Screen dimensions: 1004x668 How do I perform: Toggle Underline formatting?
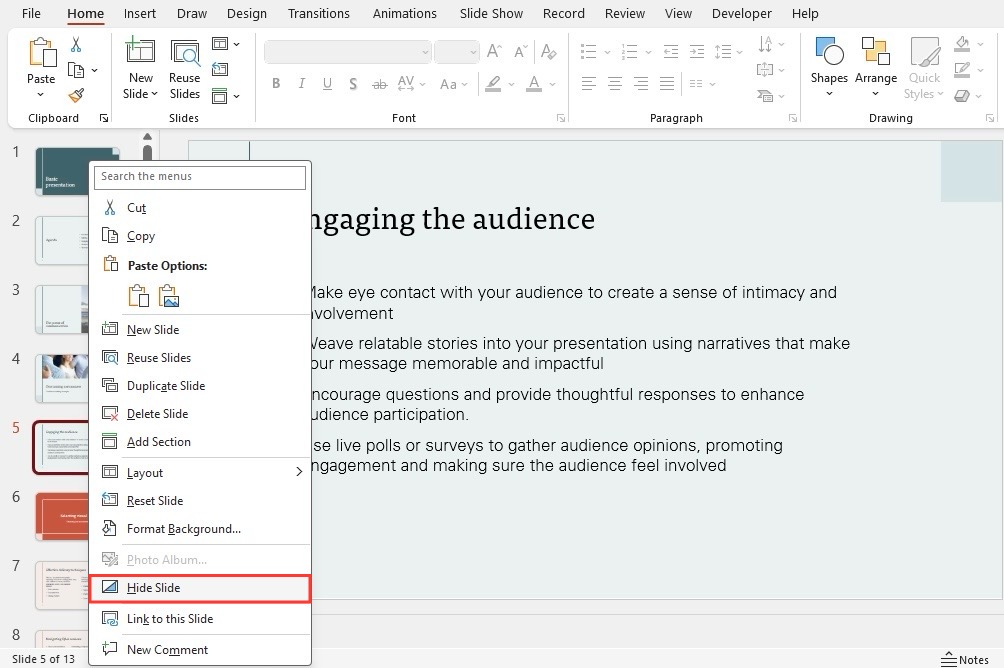[327, 84]
